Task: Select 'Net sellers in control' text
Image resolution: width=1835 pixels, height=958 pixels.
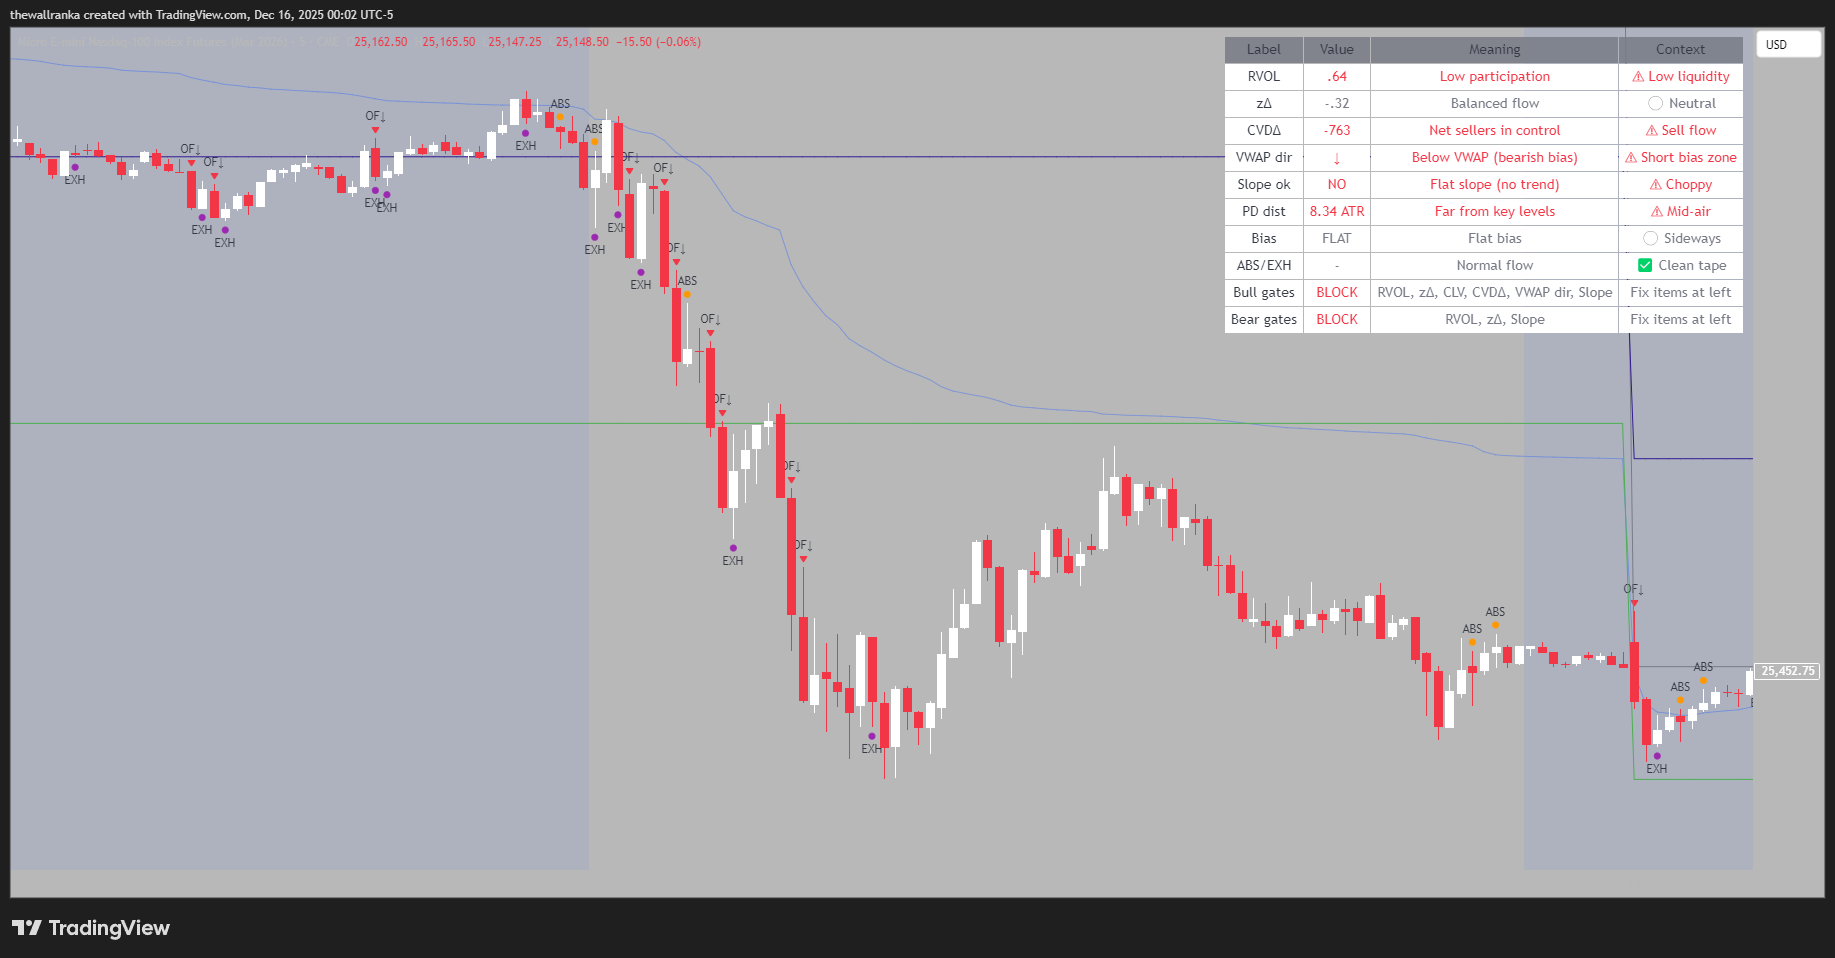Action: [1494, 130]
